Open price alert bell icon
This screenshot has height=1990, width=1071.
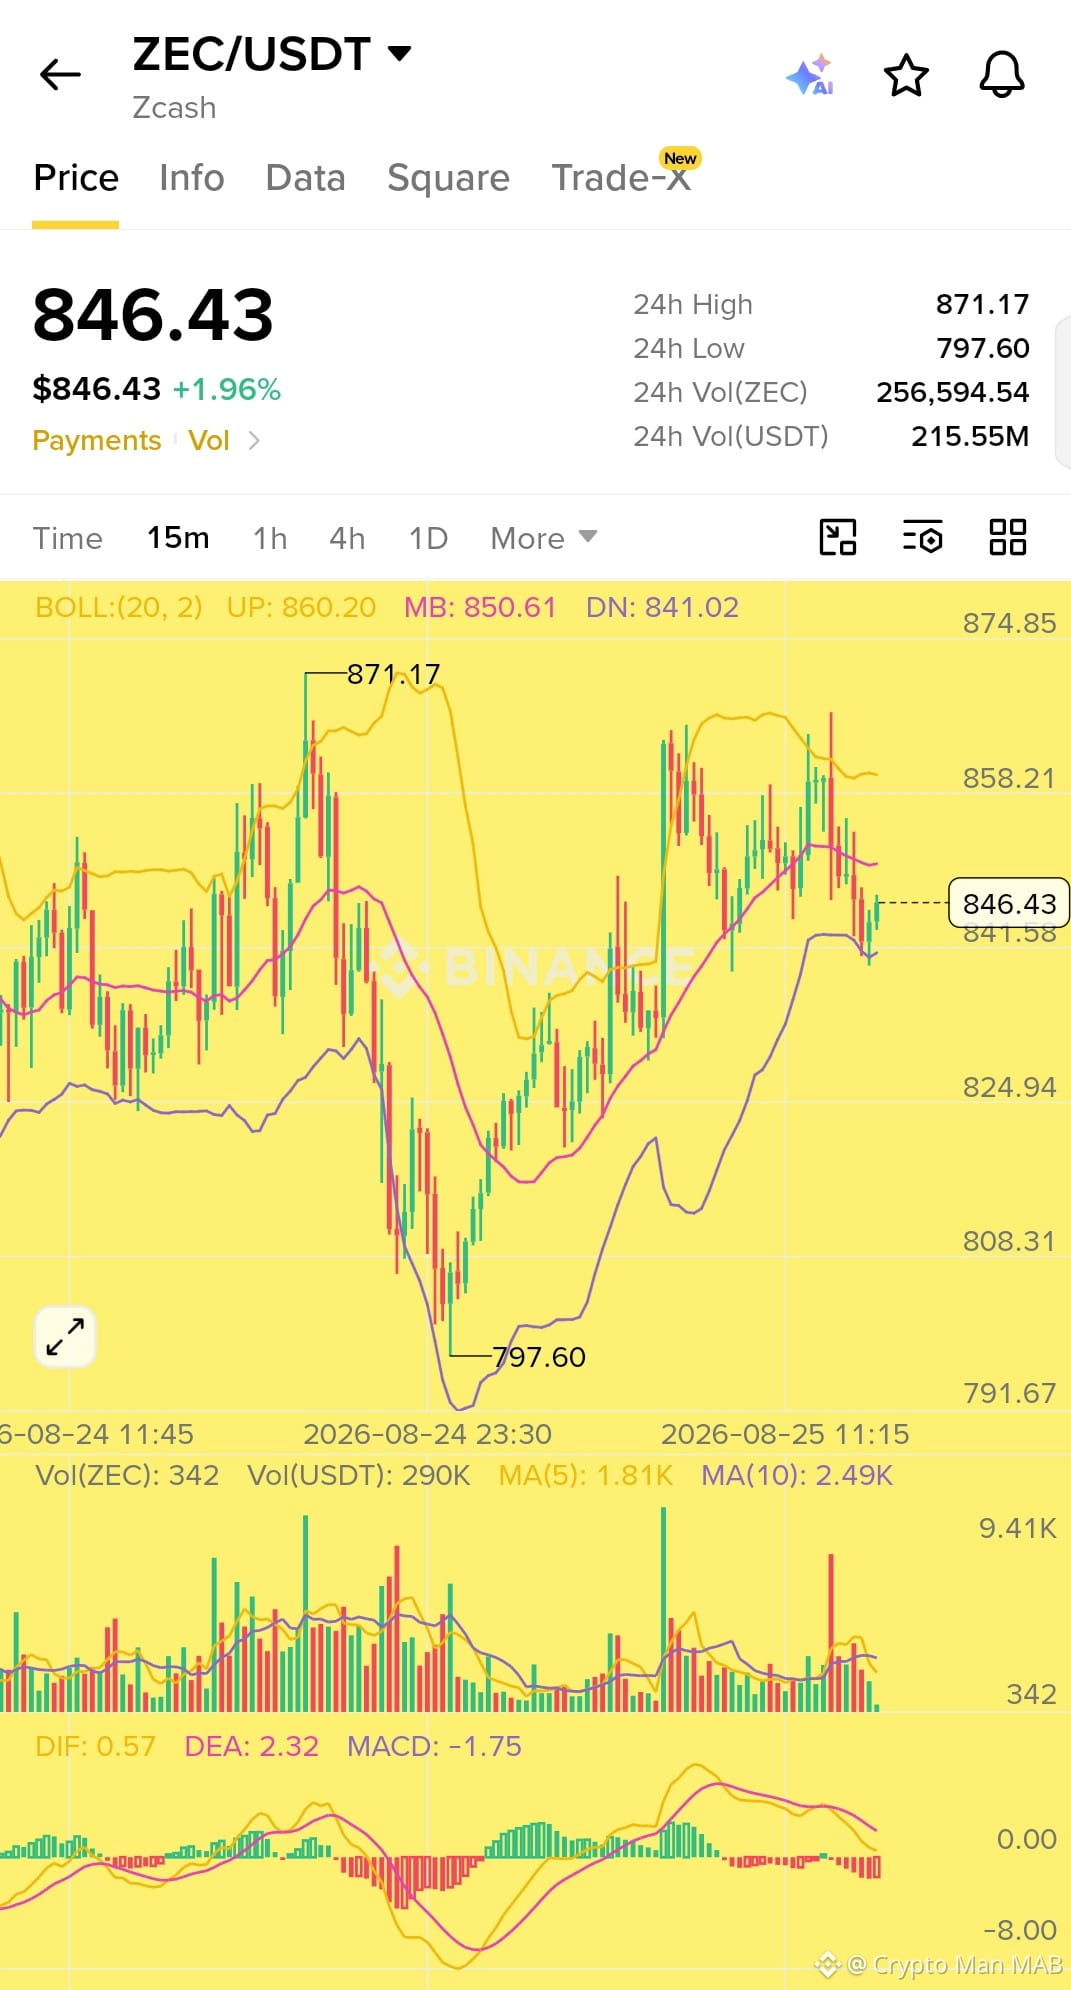pyautogui.click(x=1001, y=75)
